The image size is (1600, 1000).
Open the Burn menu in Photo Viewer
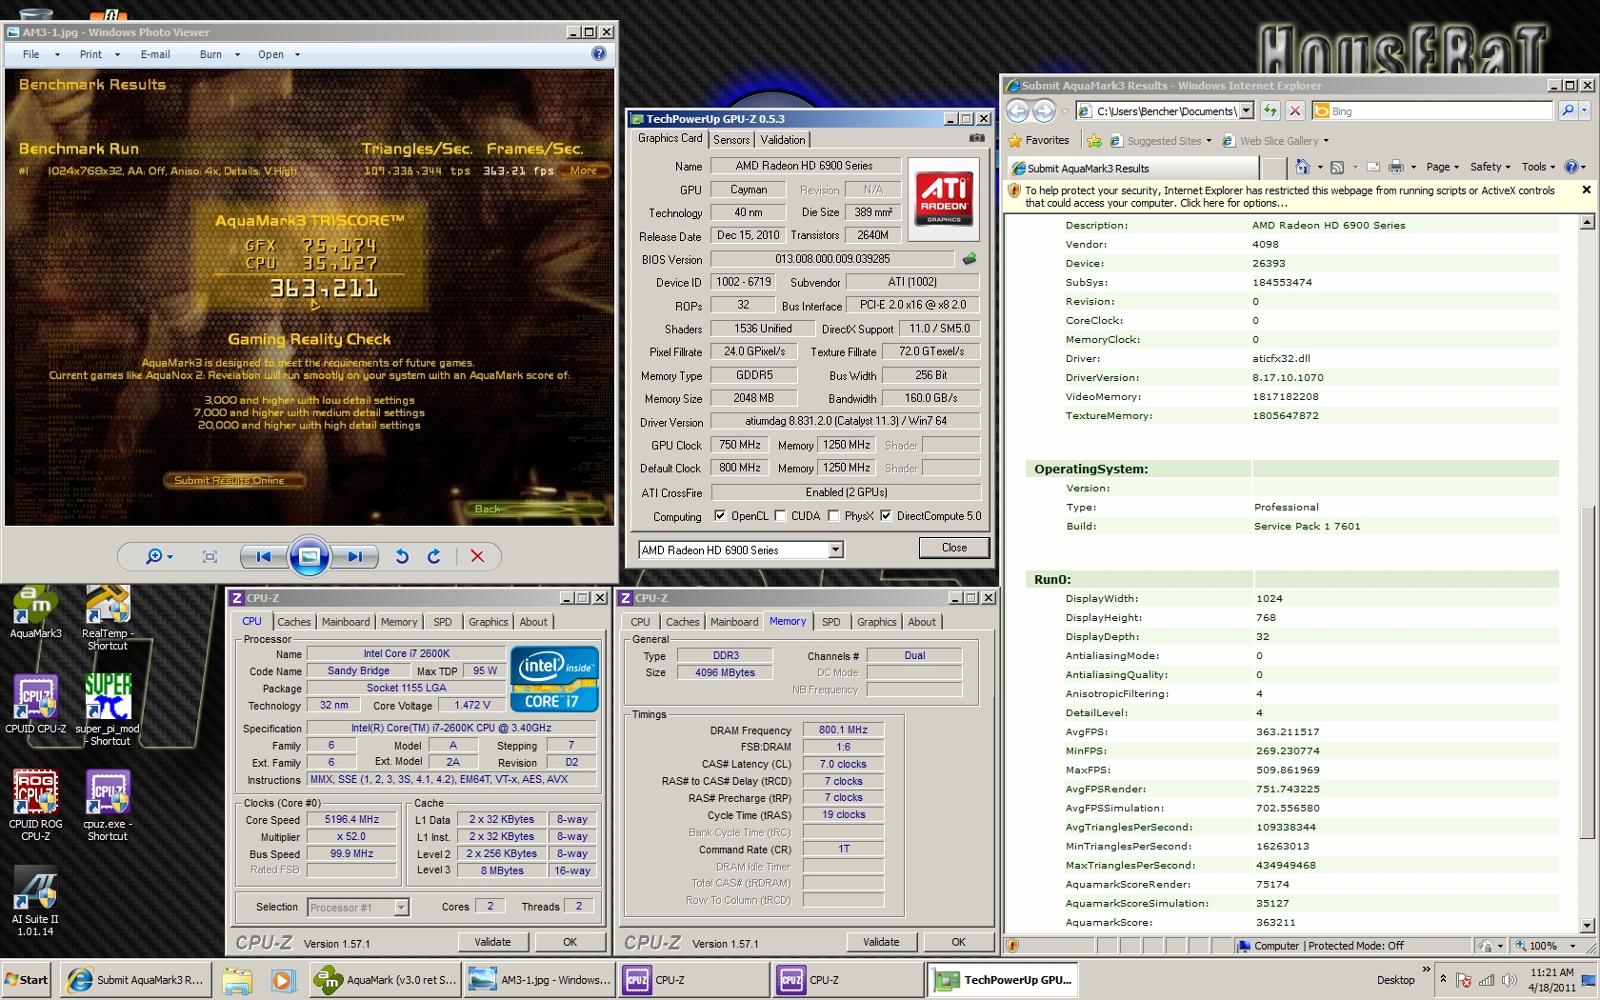pyautogui.click(x=219, y=54)
